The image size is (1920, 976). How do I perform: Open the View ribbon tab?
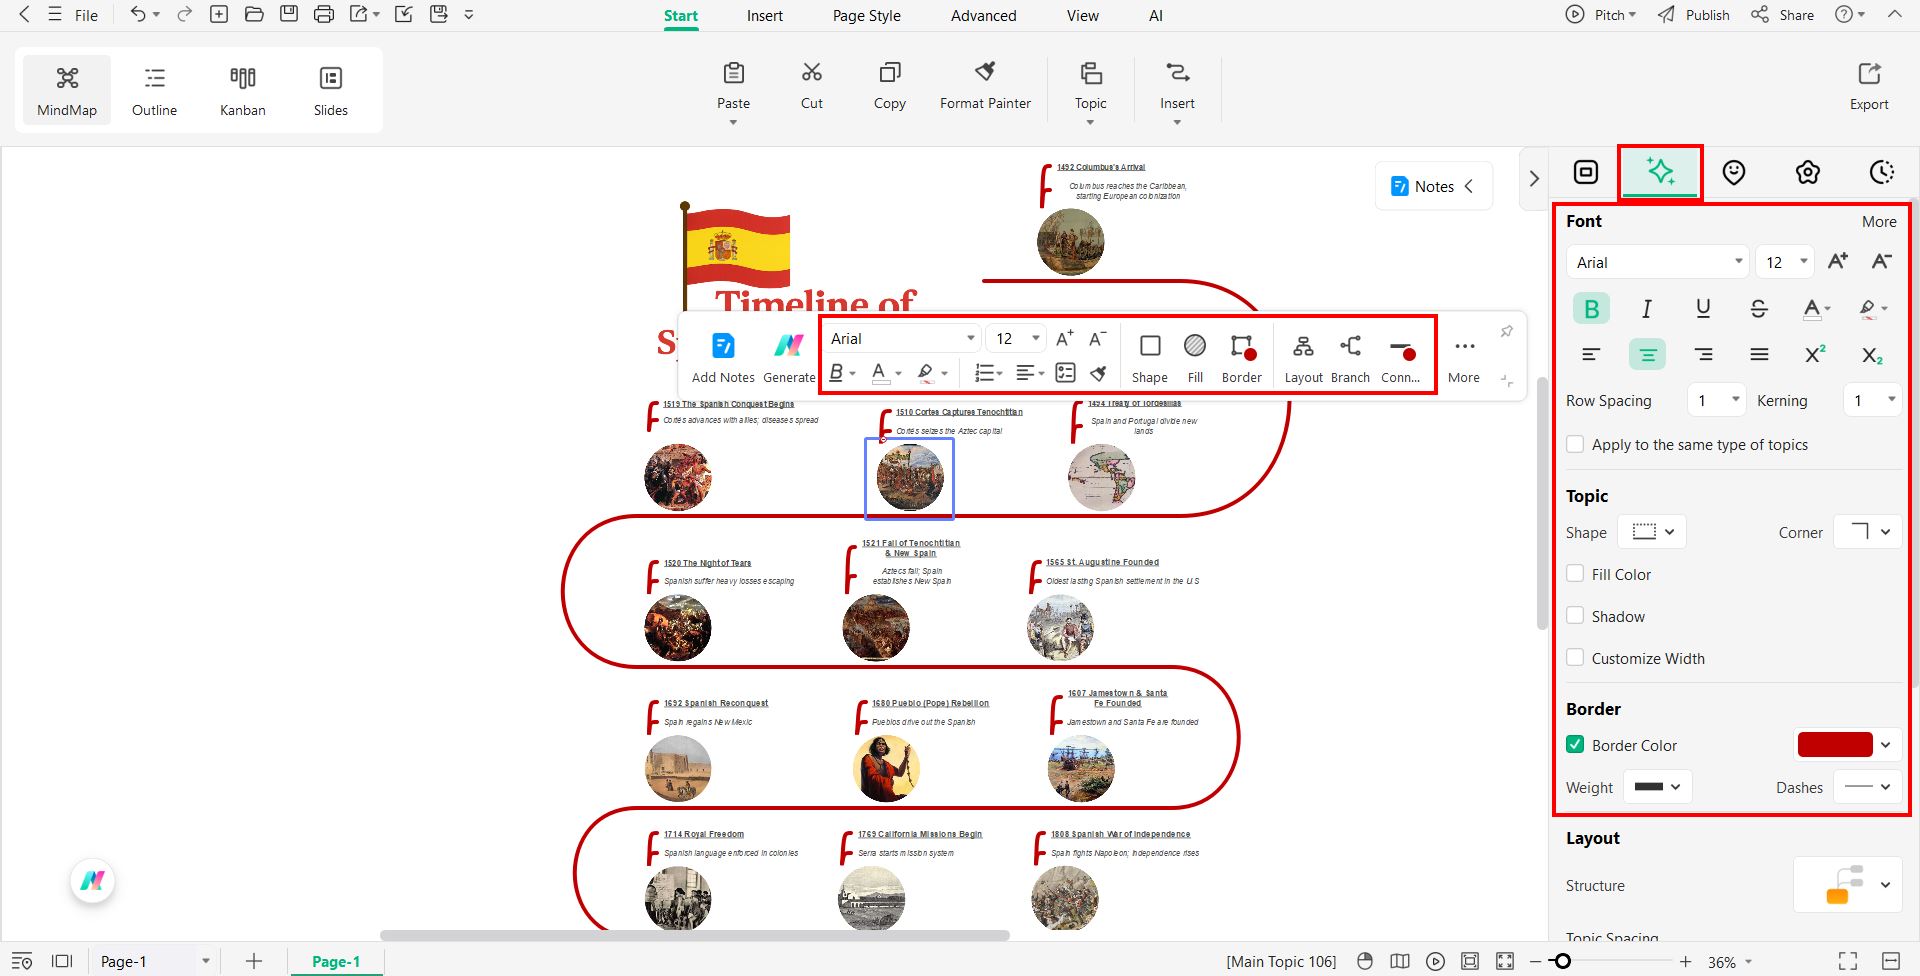point(1083,15)
